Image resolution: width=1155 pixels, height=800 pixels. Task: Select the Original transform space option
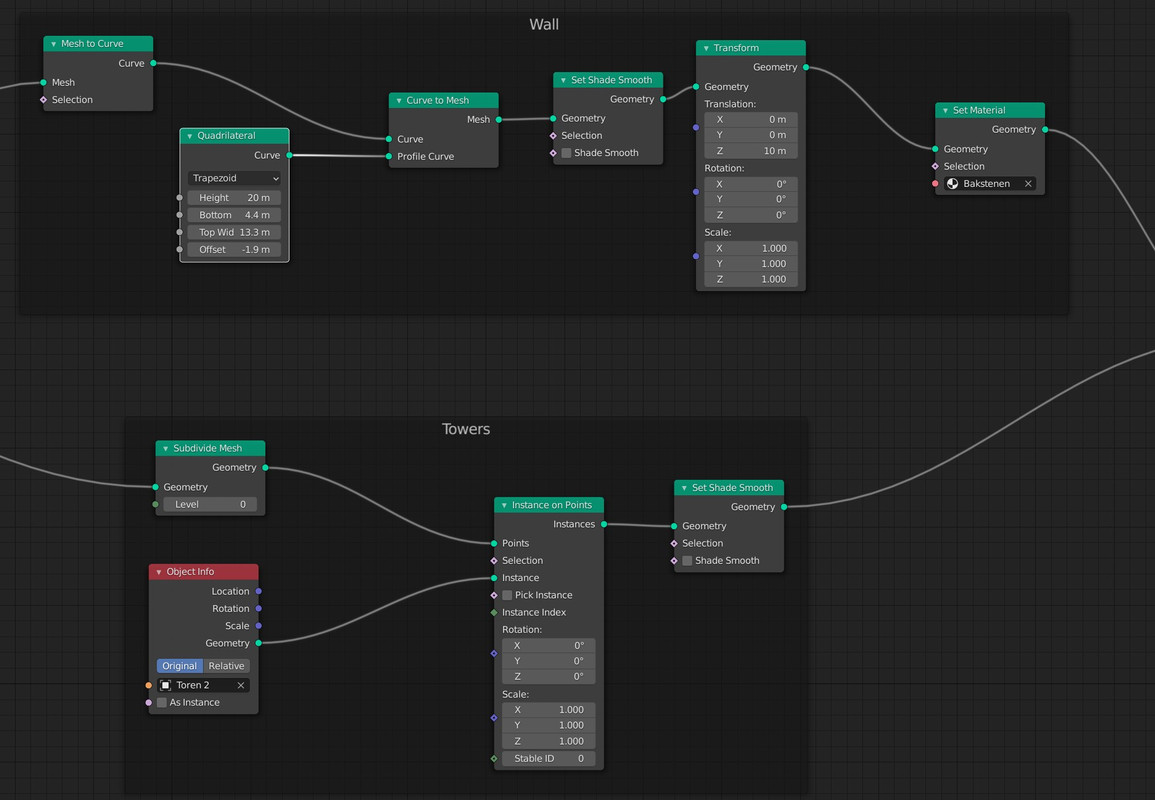(x=180, y=666)
